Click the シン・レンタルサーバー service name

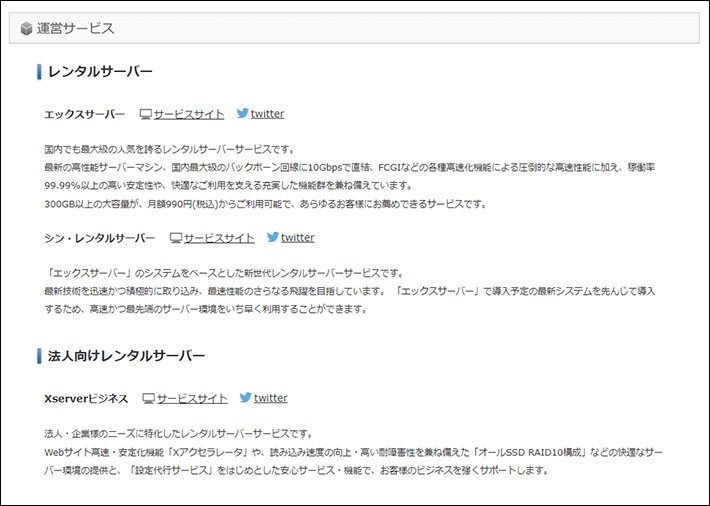pos(100,238)
